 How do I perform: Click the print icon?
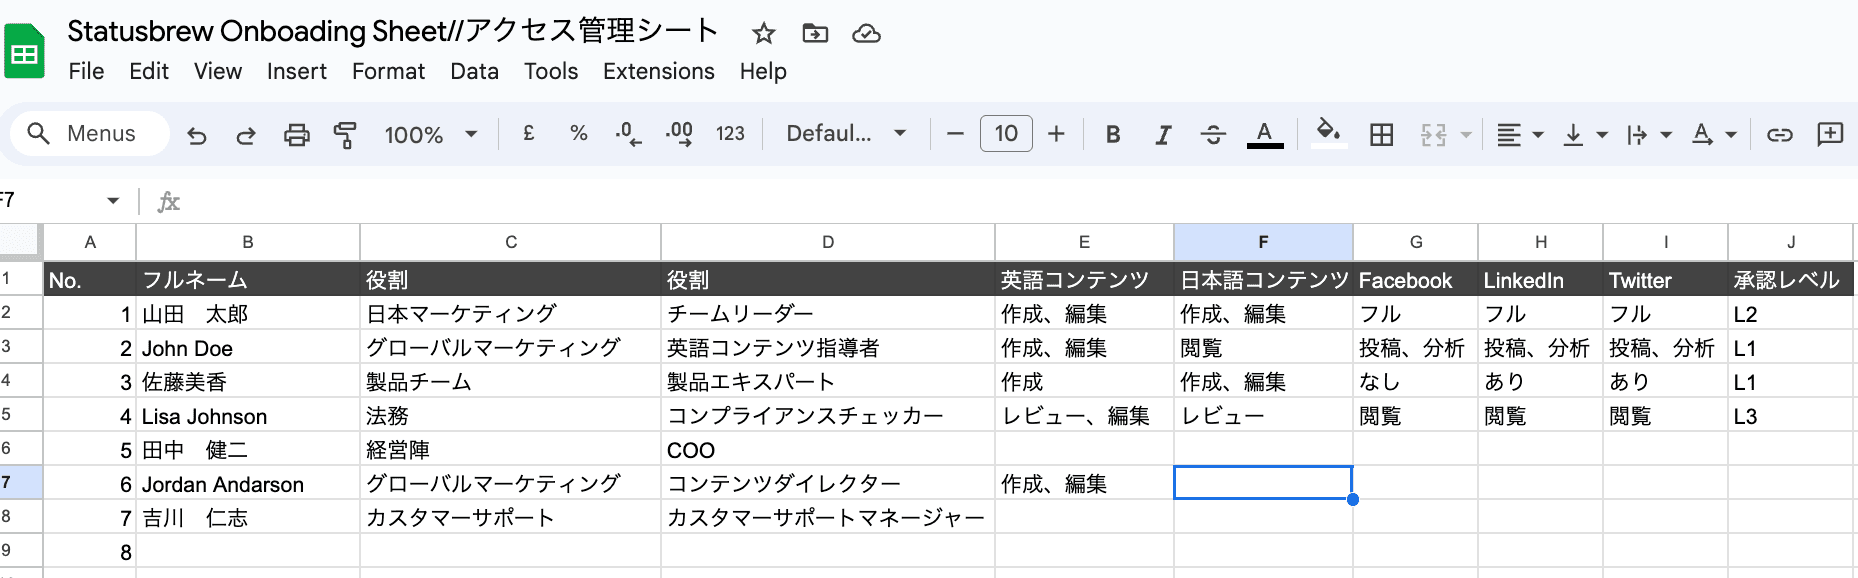click(x=296, y=135)
